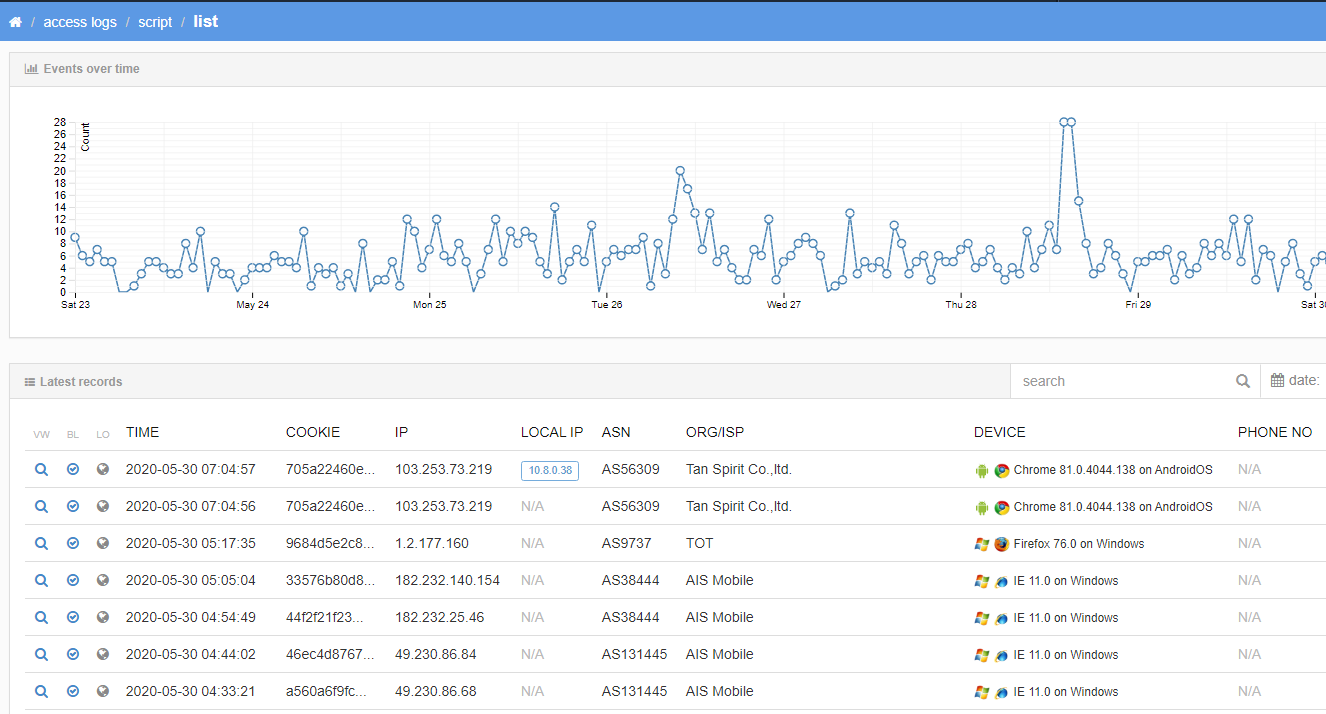Open view magnifier for the 04:33:21 record

41,692
